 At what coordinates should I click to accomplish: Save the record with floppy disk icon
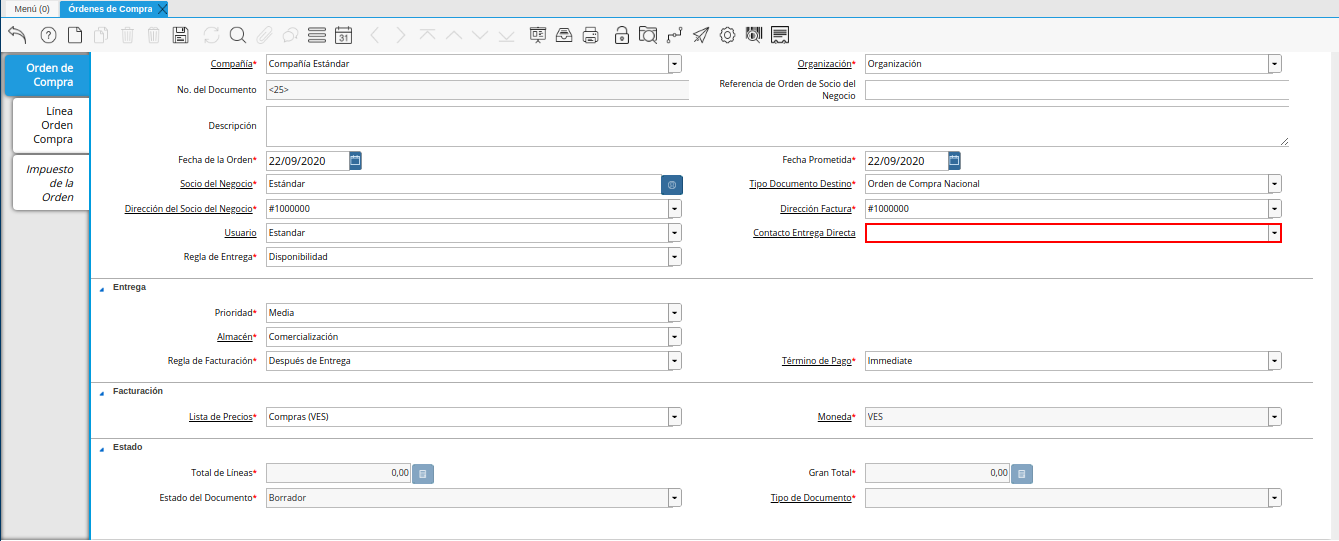180,35
